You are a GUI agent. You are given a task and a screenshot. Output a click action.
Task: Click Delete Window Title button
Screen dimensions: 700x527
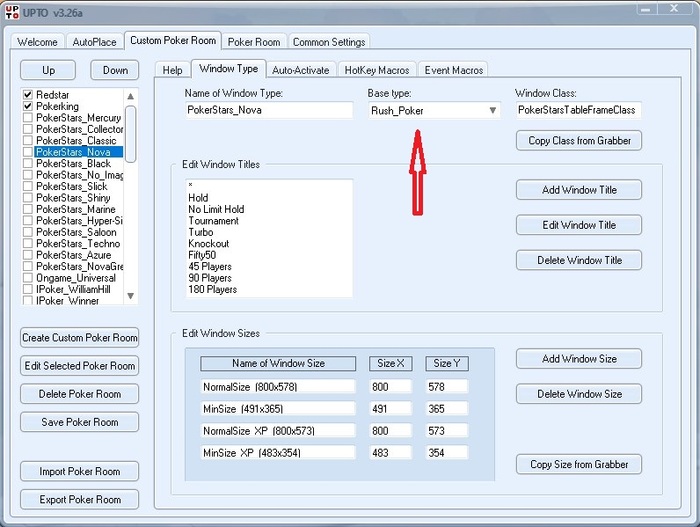pyautogui.click(x=579, y=260)
